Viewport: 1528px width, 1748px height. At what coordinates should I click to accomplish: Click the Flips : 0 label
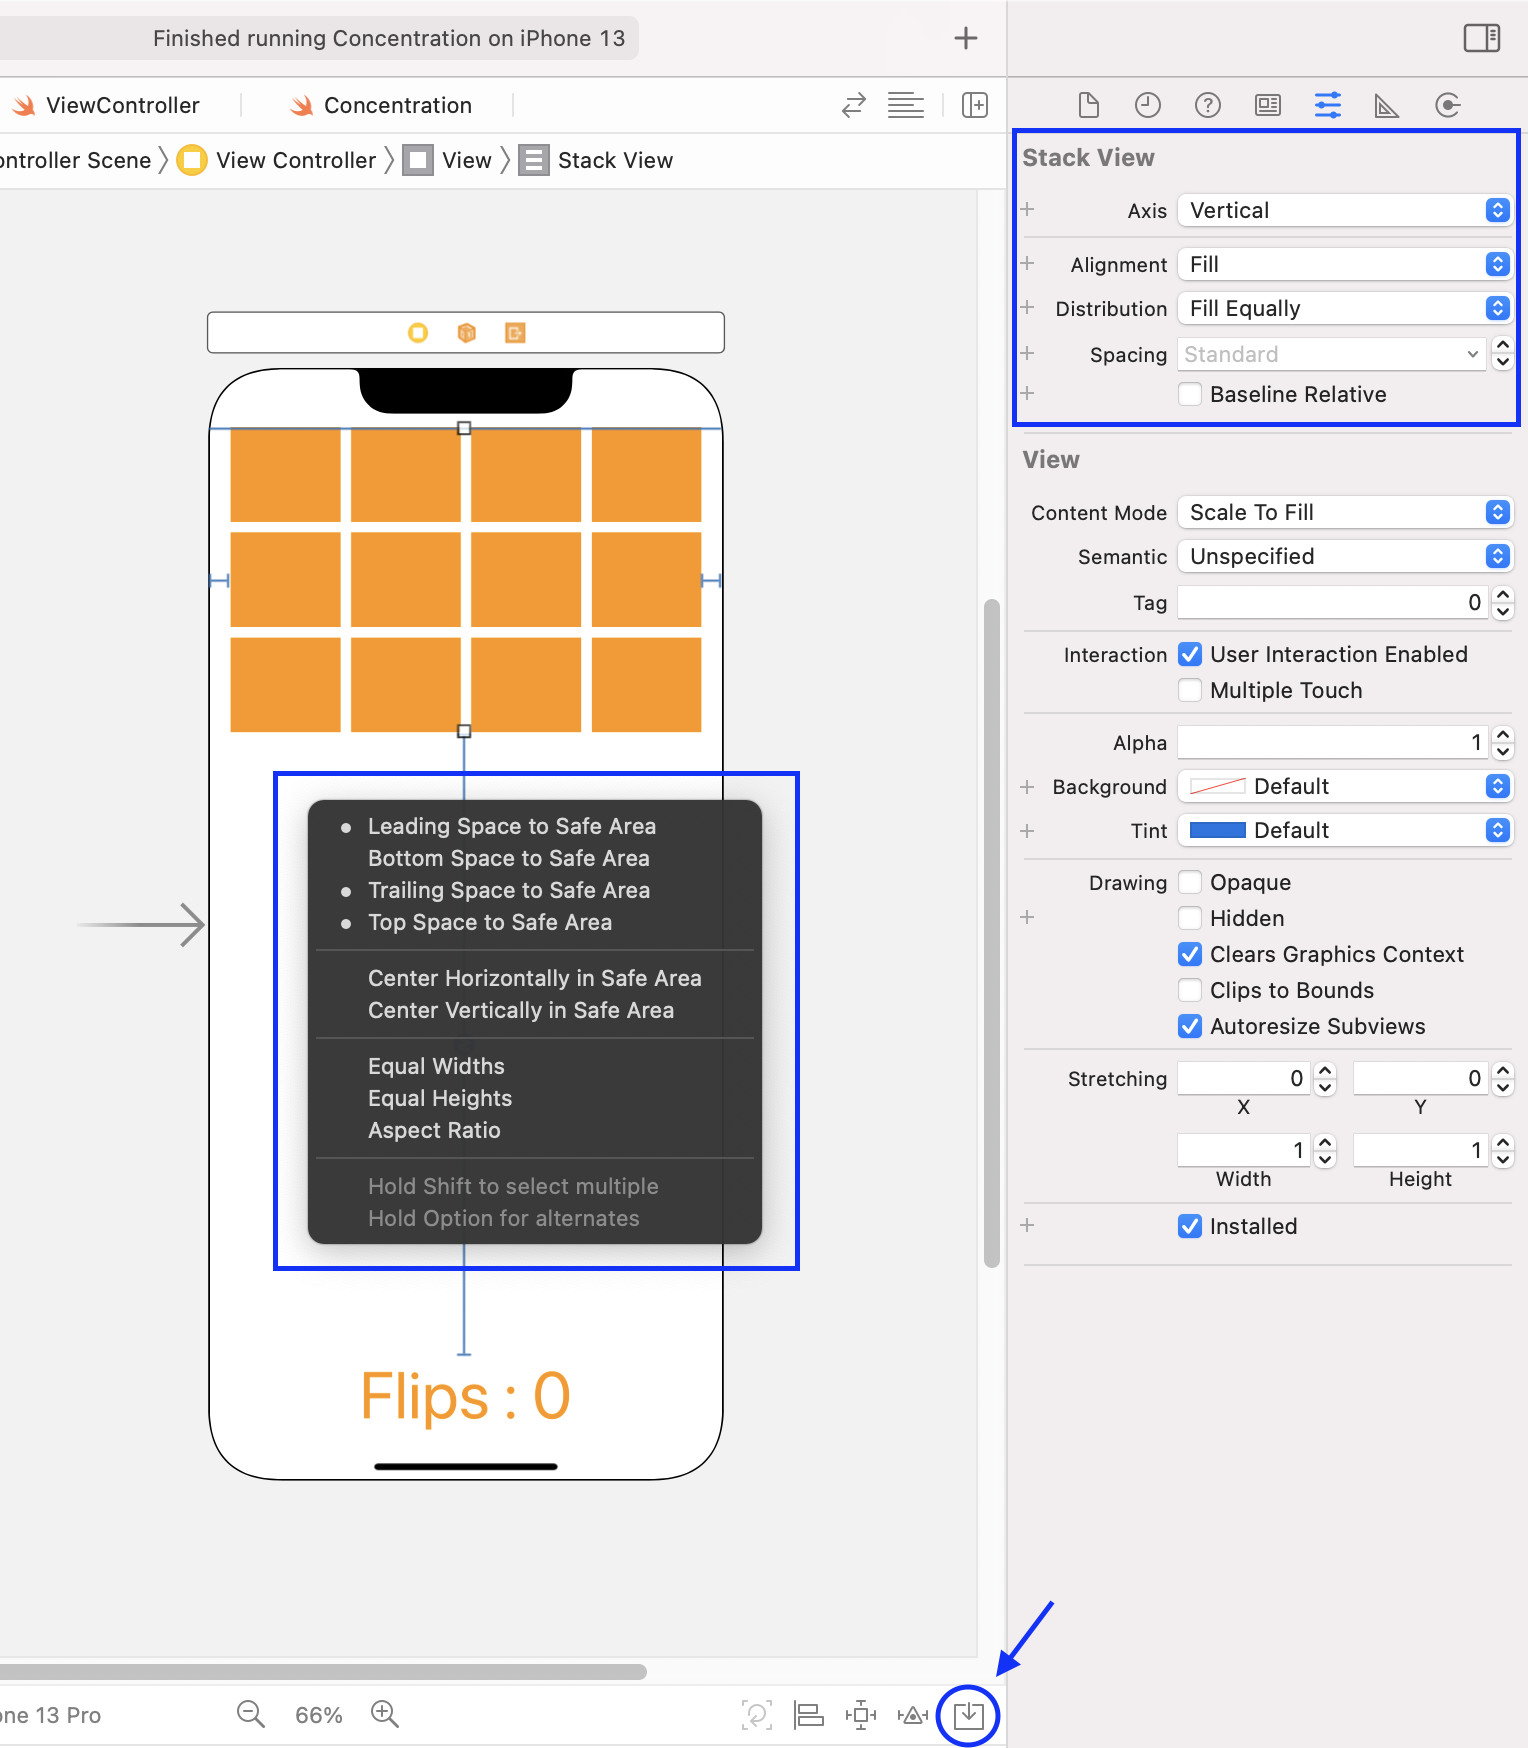coord(465,1396)
